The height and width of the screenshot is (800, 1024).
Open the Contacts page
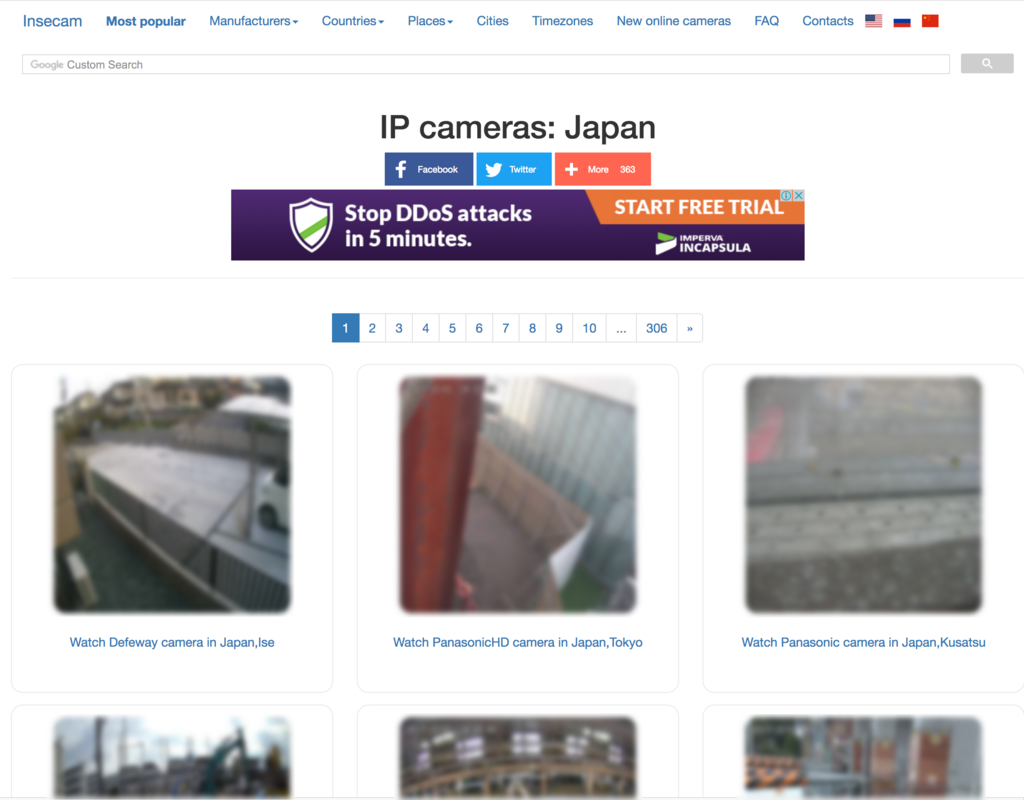tap(827, 21)
